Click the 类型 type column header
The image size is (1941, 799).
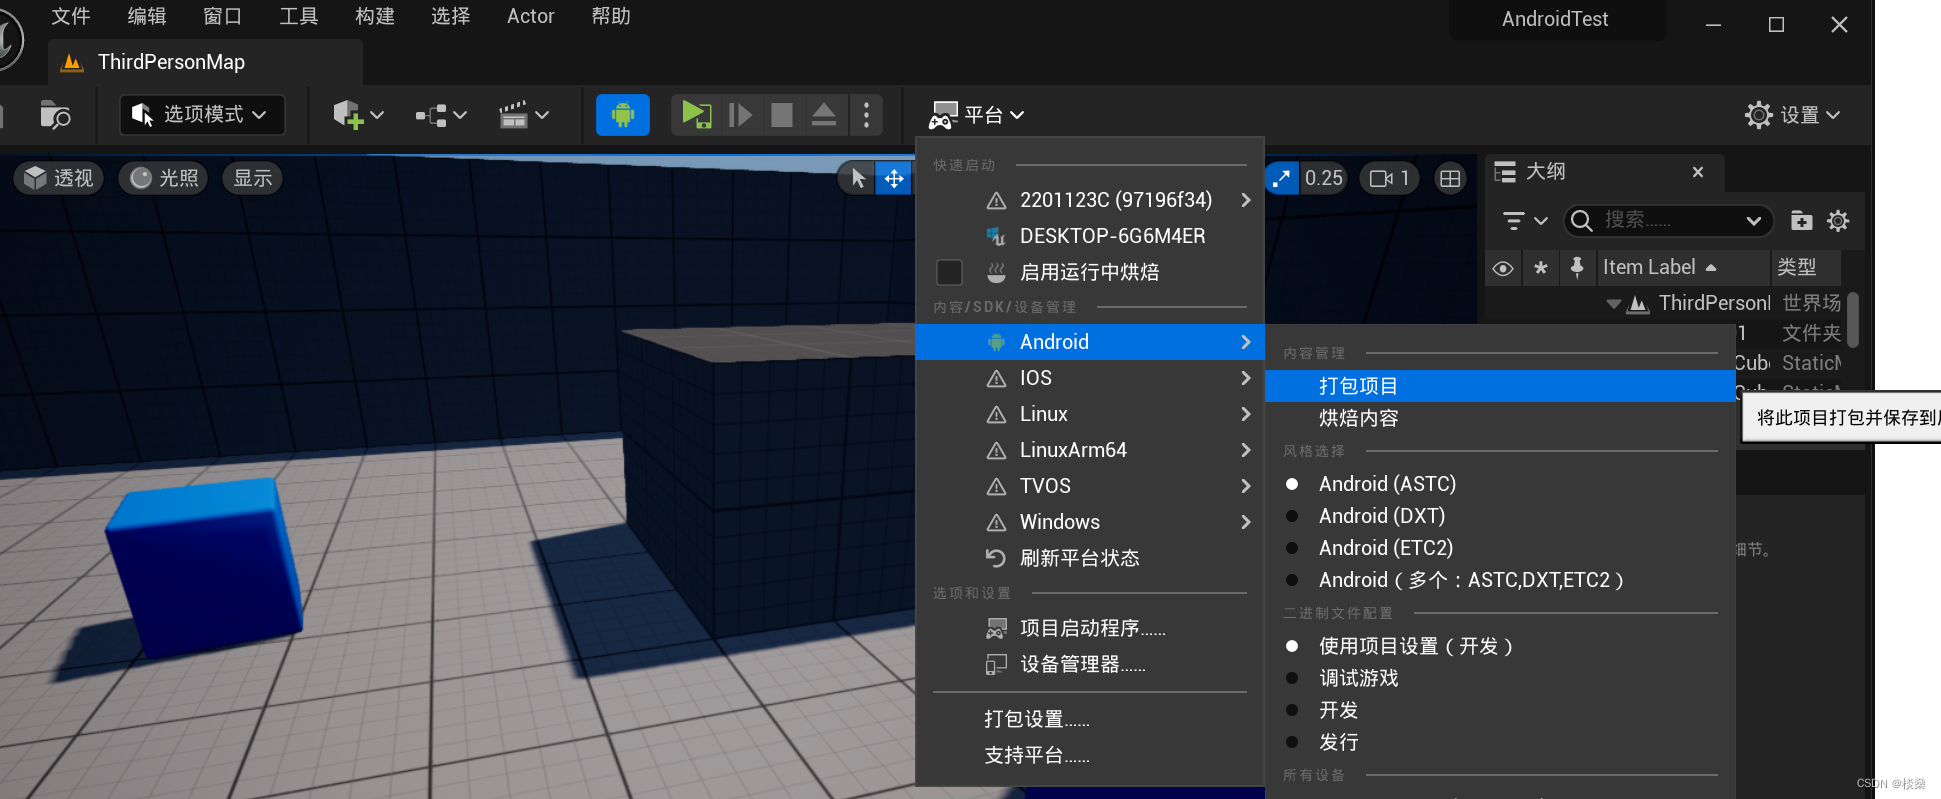[1806, 268]
